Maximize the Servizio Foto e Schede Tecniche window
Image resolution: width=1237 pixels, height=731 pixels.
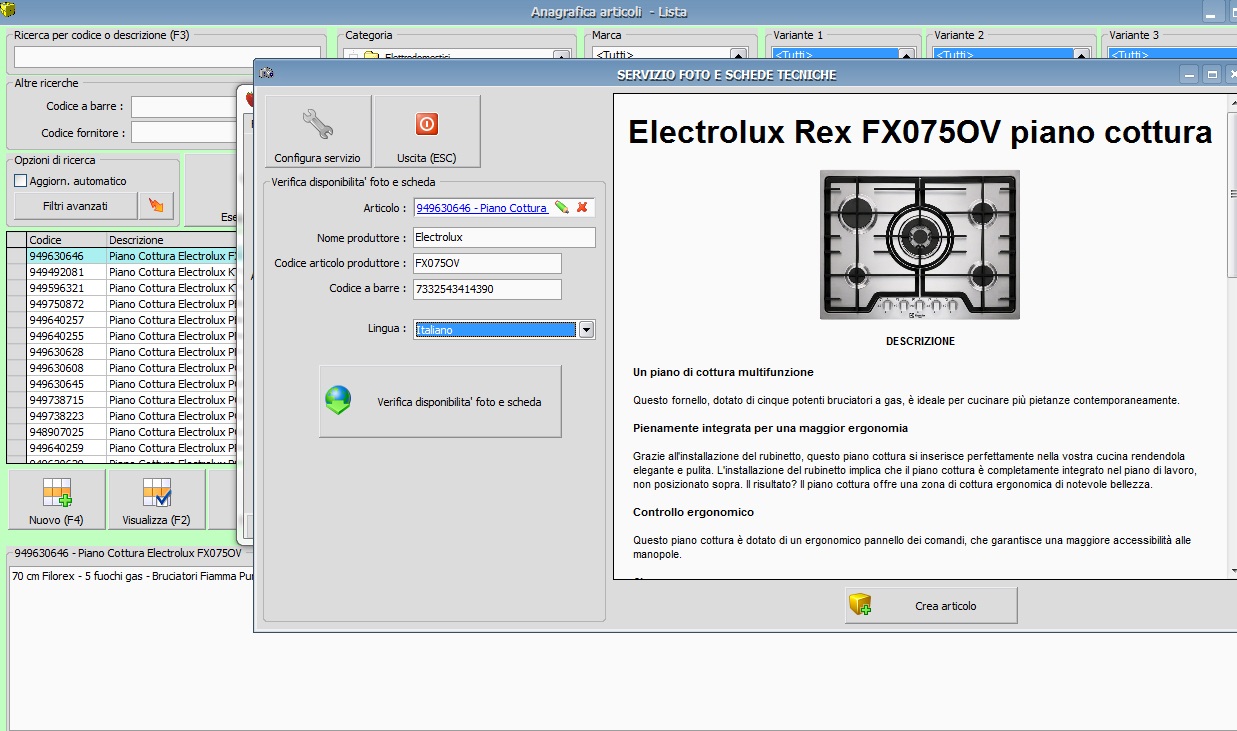(1212, 74)
